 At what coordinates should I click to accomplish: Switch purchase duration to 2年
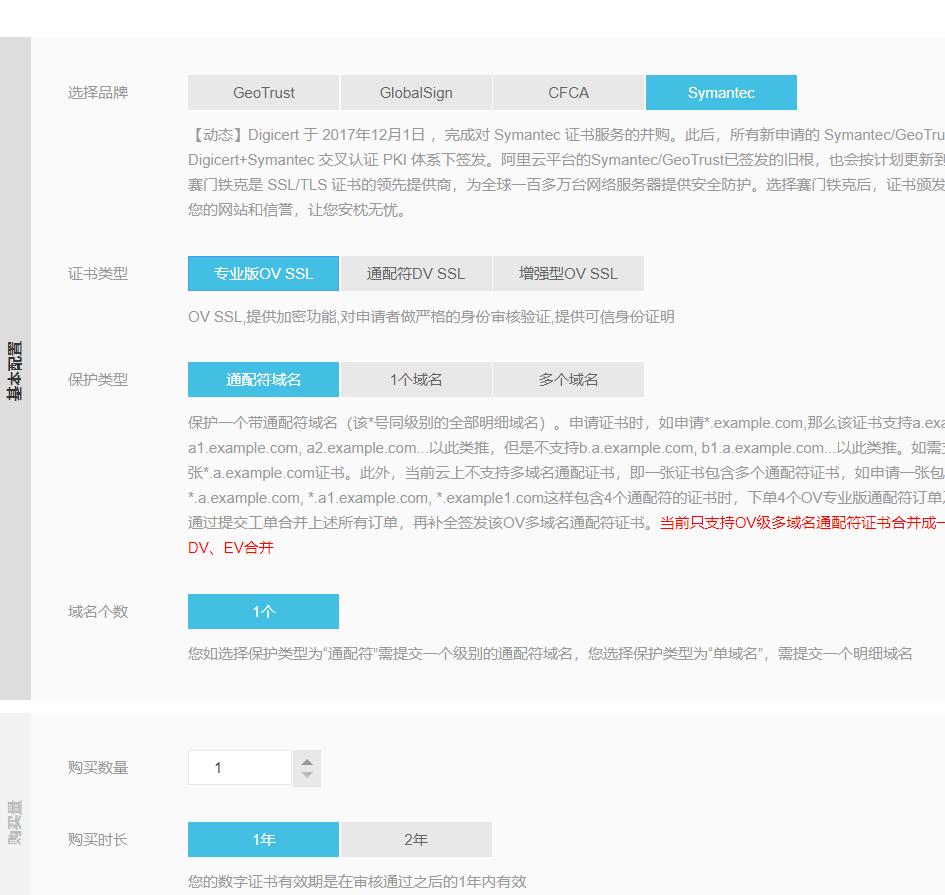click(415, 839)
